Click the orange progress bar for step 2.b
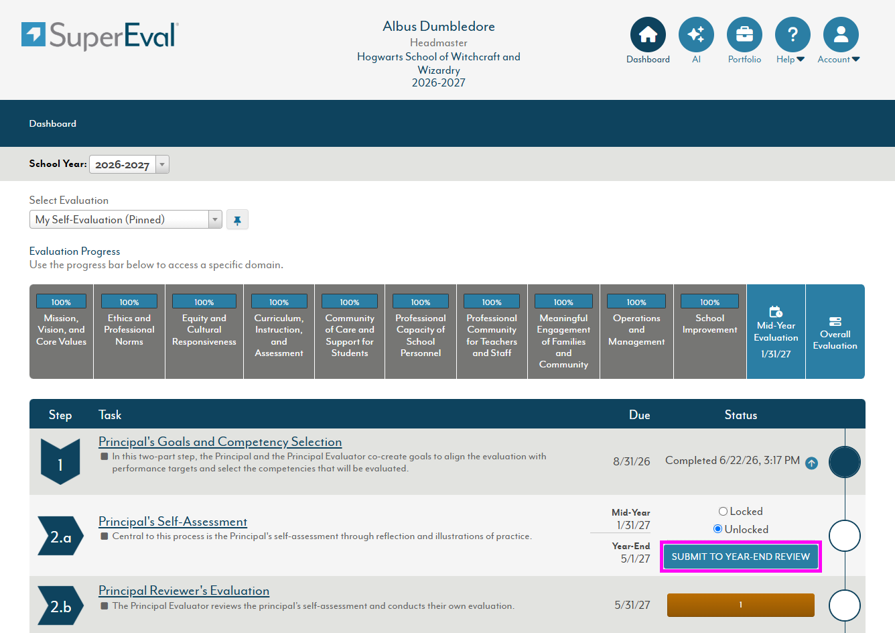The height and width of the screenshot is (633, 895). pos(741,605)
